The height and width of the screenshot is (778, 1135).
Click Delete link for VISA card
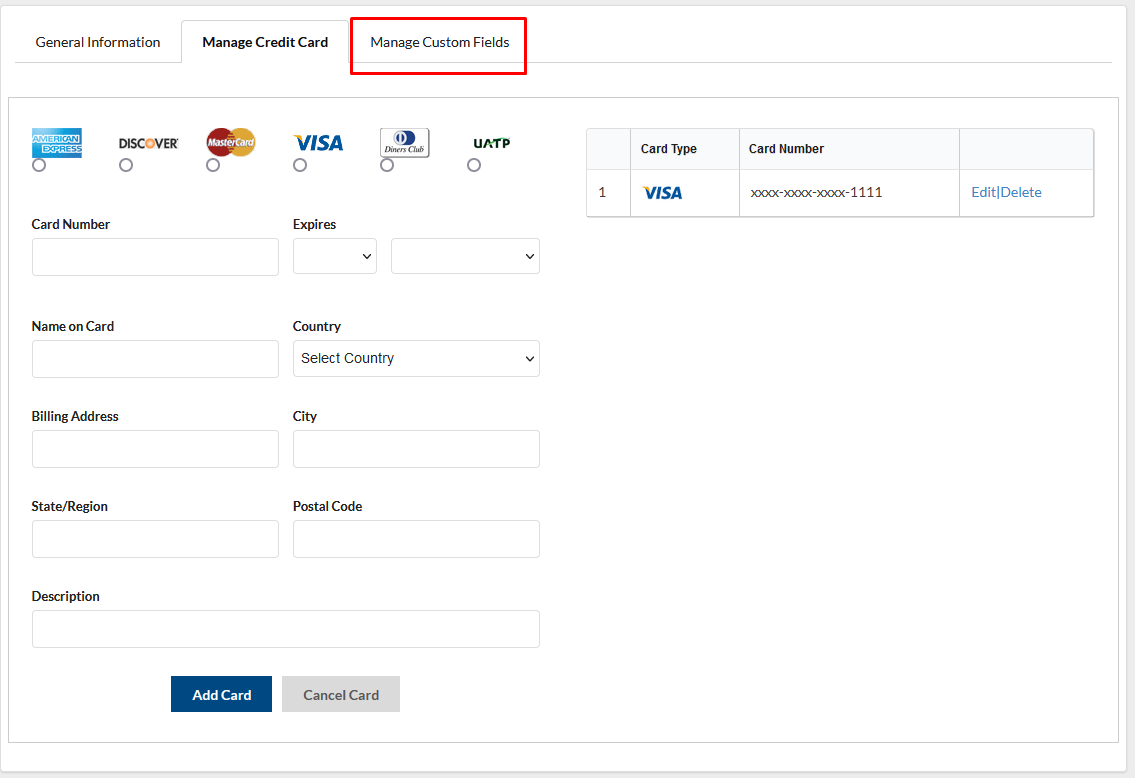1021,193
